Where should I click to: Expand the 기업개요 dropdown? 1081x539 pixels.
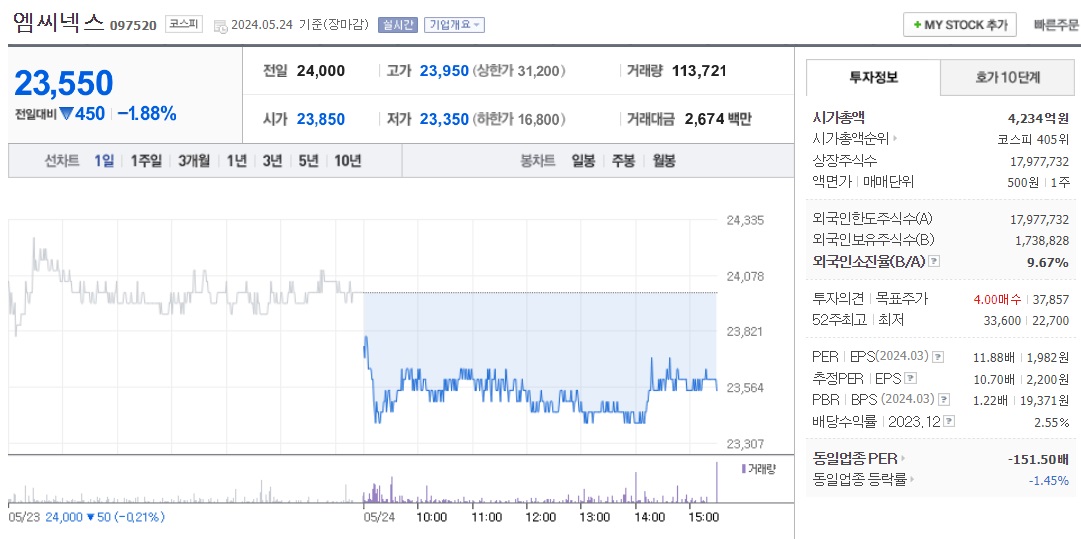(454, 25)
